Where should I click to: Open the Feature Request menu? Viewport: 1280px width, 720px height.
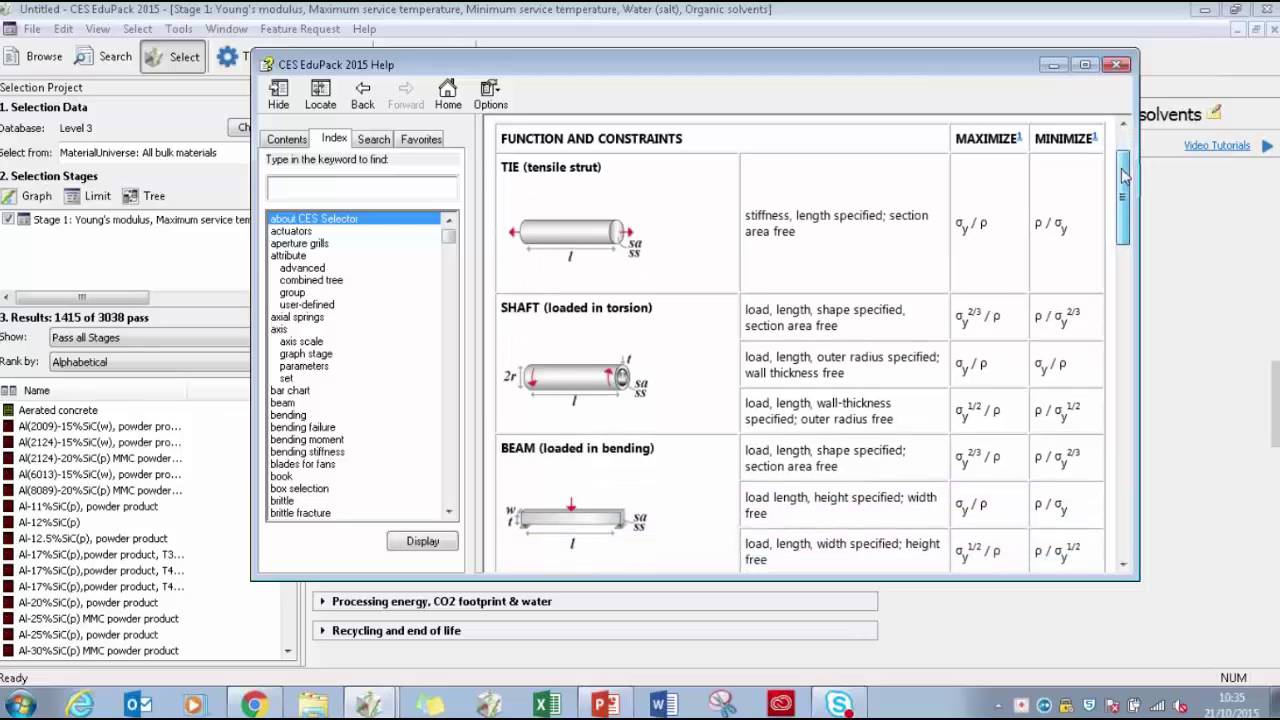pos(300,29)
